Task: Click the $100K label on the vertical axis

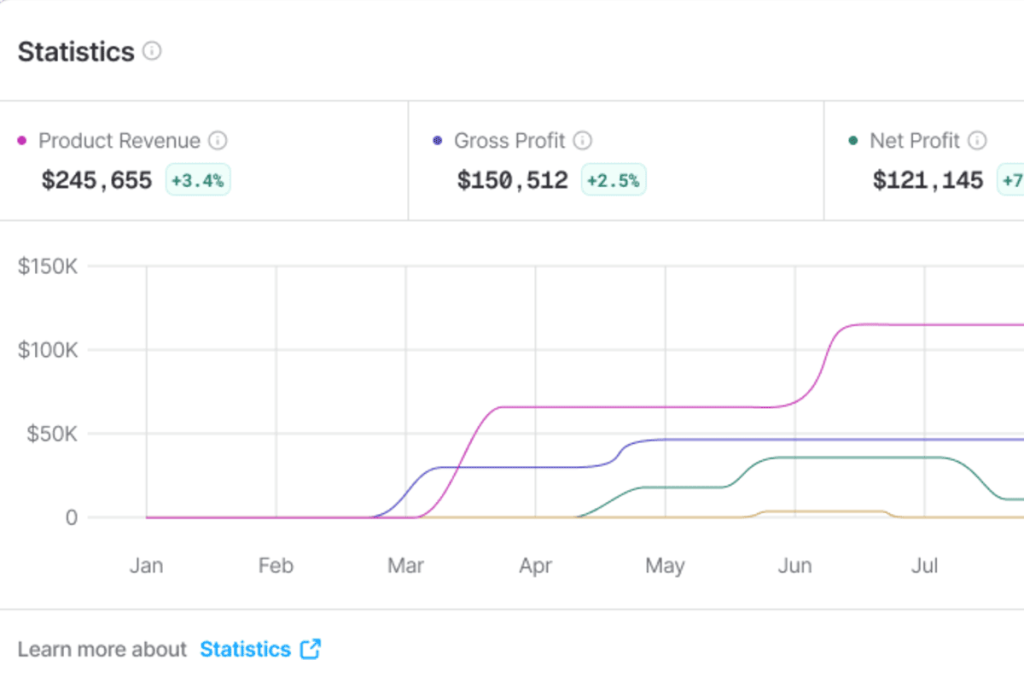Action: coord(48,350)
